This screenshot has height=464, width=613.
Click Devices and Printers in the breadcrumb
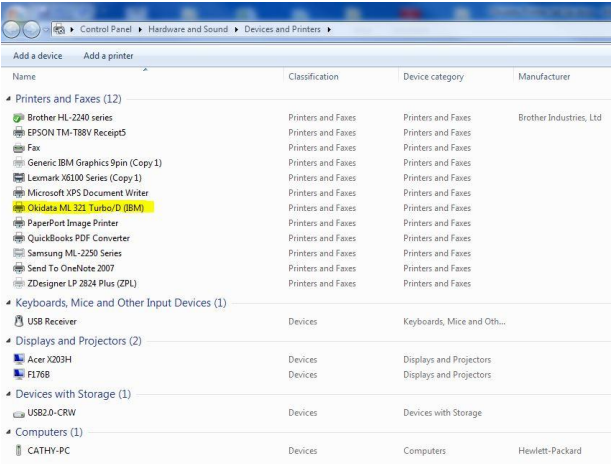282,29
